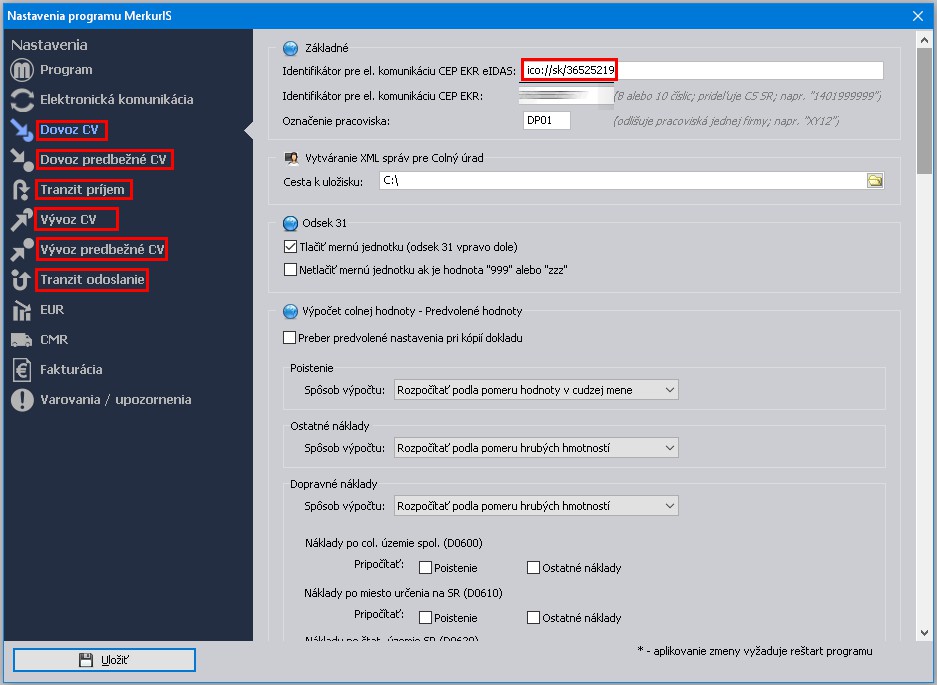Open Elektronická komunikácia settings
The width and height of the screenshot is (937, 685).
(x=117, y=100)
